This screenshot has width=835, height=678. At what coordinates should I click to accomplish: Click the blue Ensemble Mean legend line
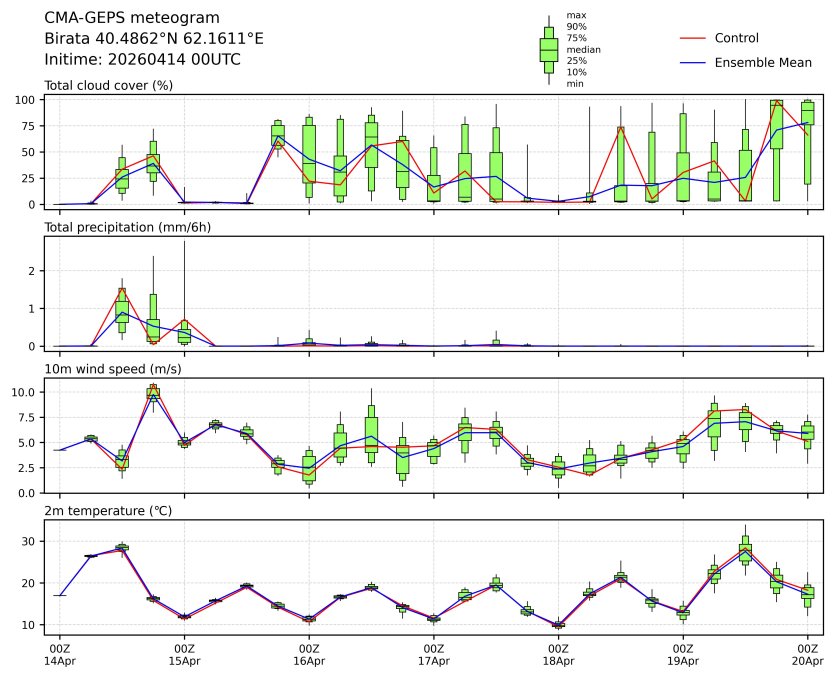pos(693,62)
